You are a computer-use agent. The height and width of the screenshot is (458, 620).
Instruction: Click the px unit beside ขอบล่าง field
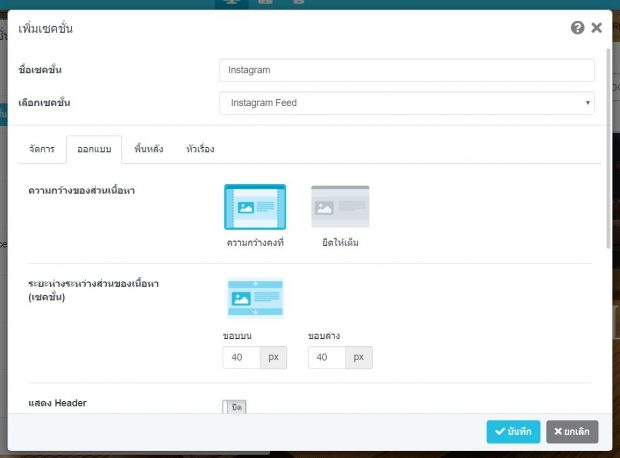(x=359, y=358)
